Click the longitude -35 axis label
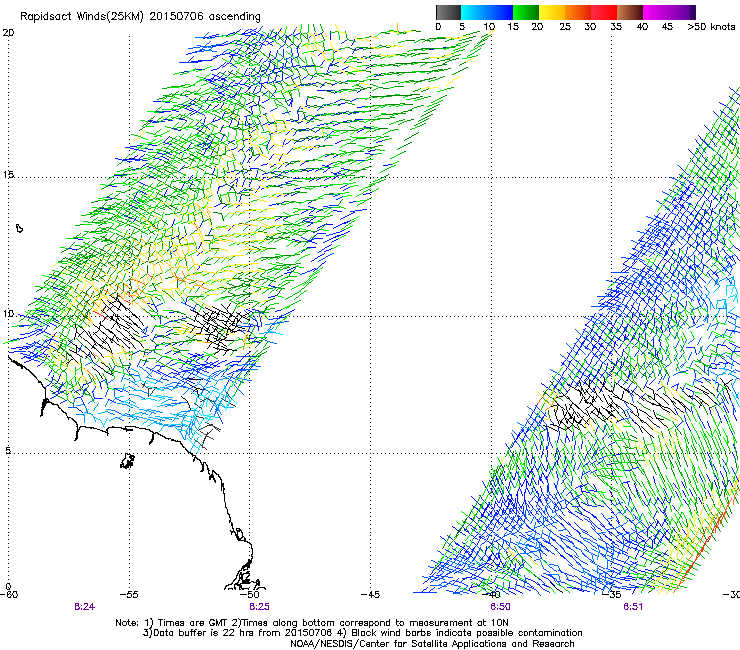 611,595
